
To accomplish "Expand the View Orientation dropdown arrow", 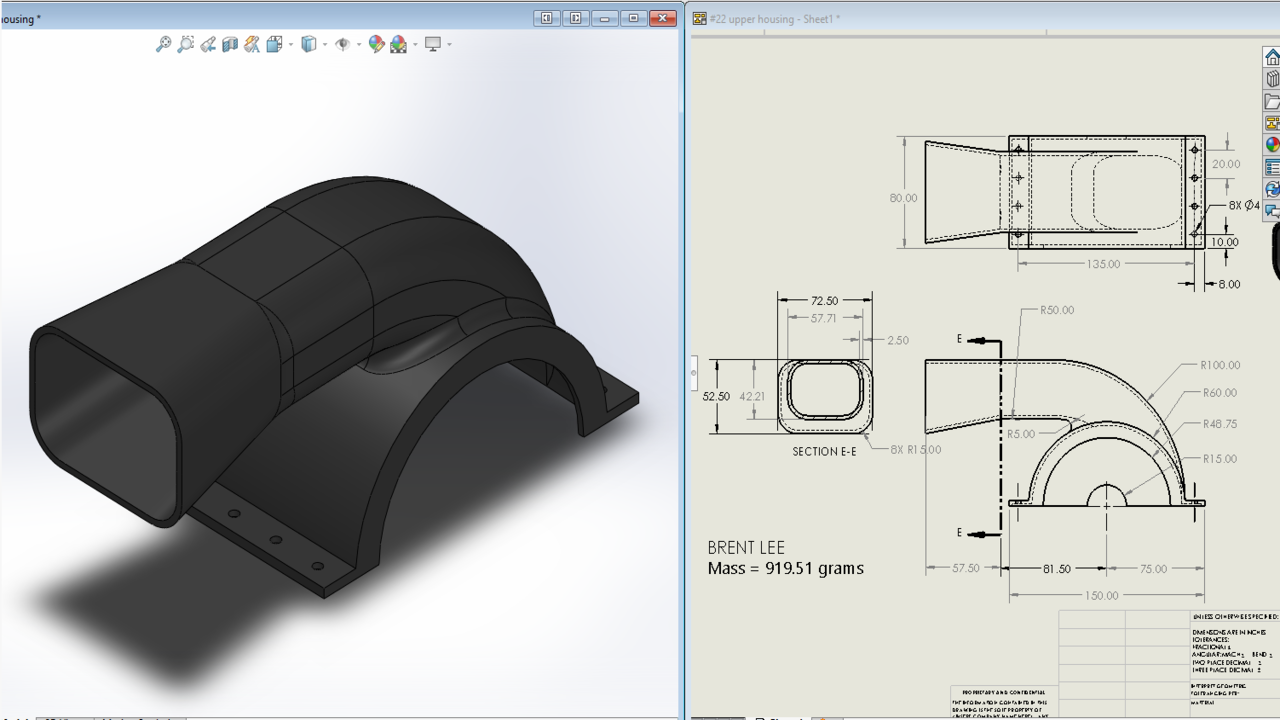I will (x=291, y=44).
